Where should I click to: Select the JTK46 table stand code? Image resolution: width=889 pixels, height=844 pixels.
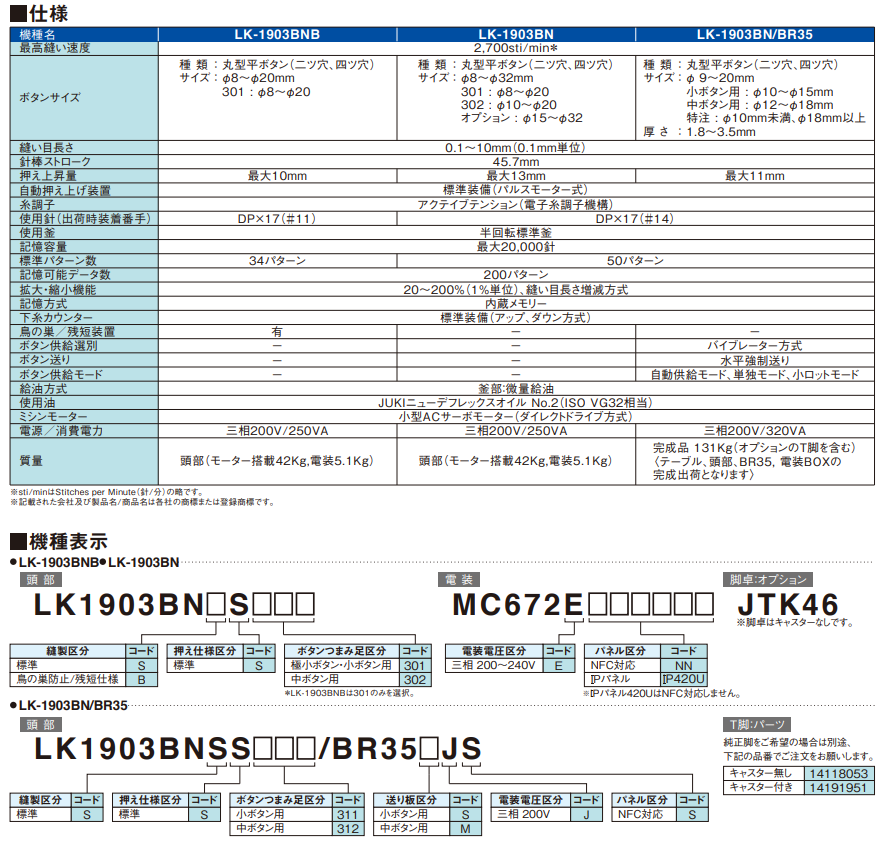(787, 604)
